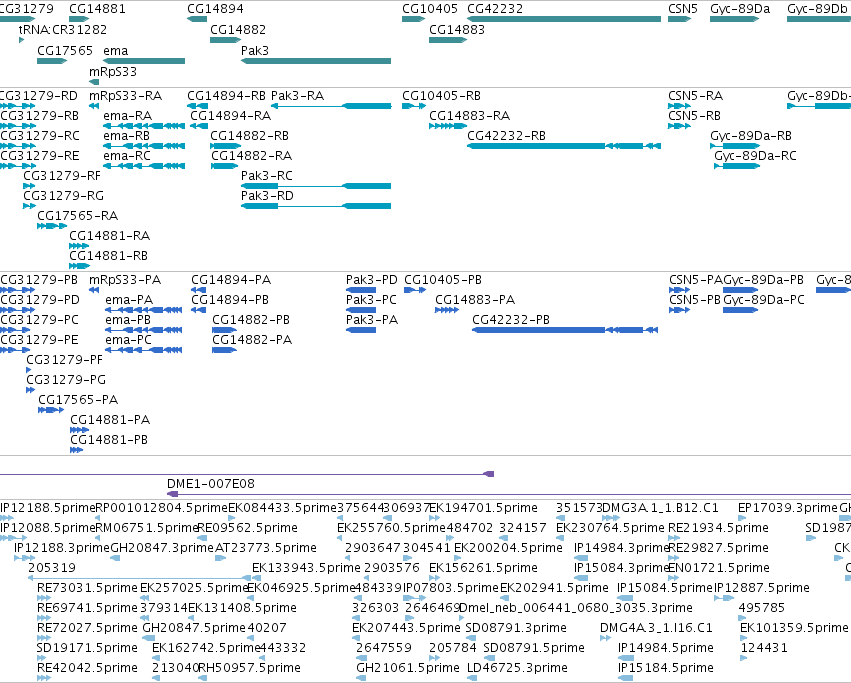Image resolution: width=851 pixels, height=683 pixels.
Task: Select the Gyc-89Da-RB transcript label
Action: (x=751, y=136)
